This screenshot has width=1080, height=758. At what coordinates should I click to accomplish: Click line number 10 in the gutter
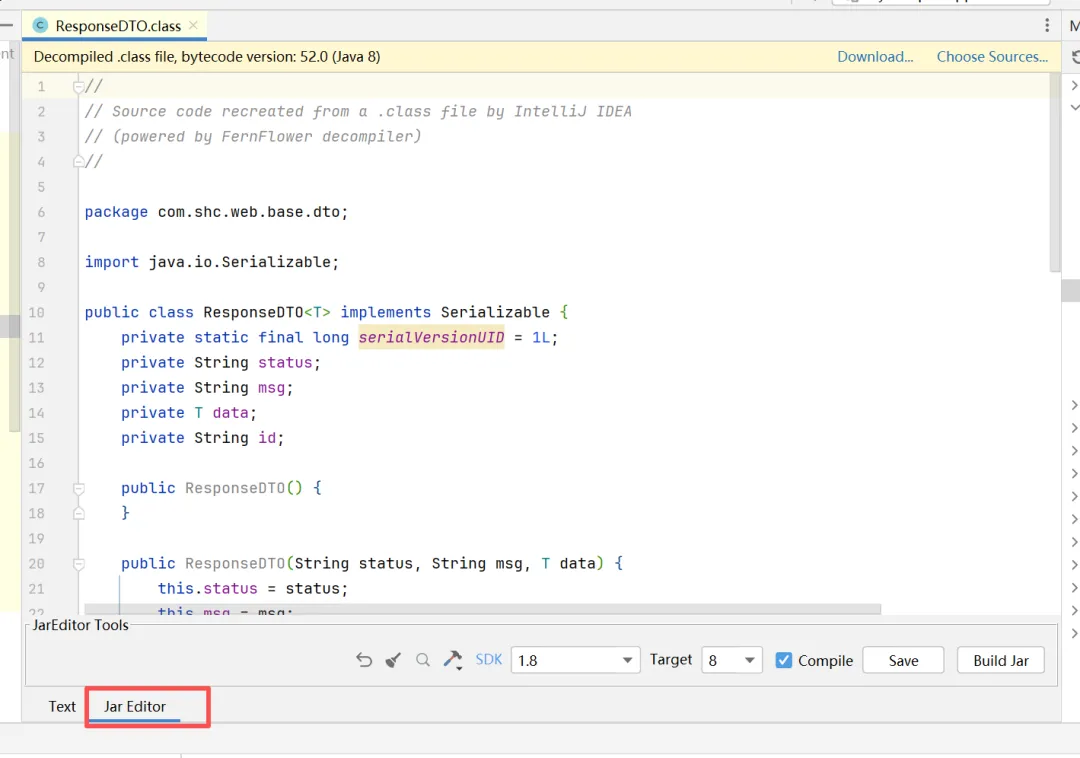pos(36,313)
